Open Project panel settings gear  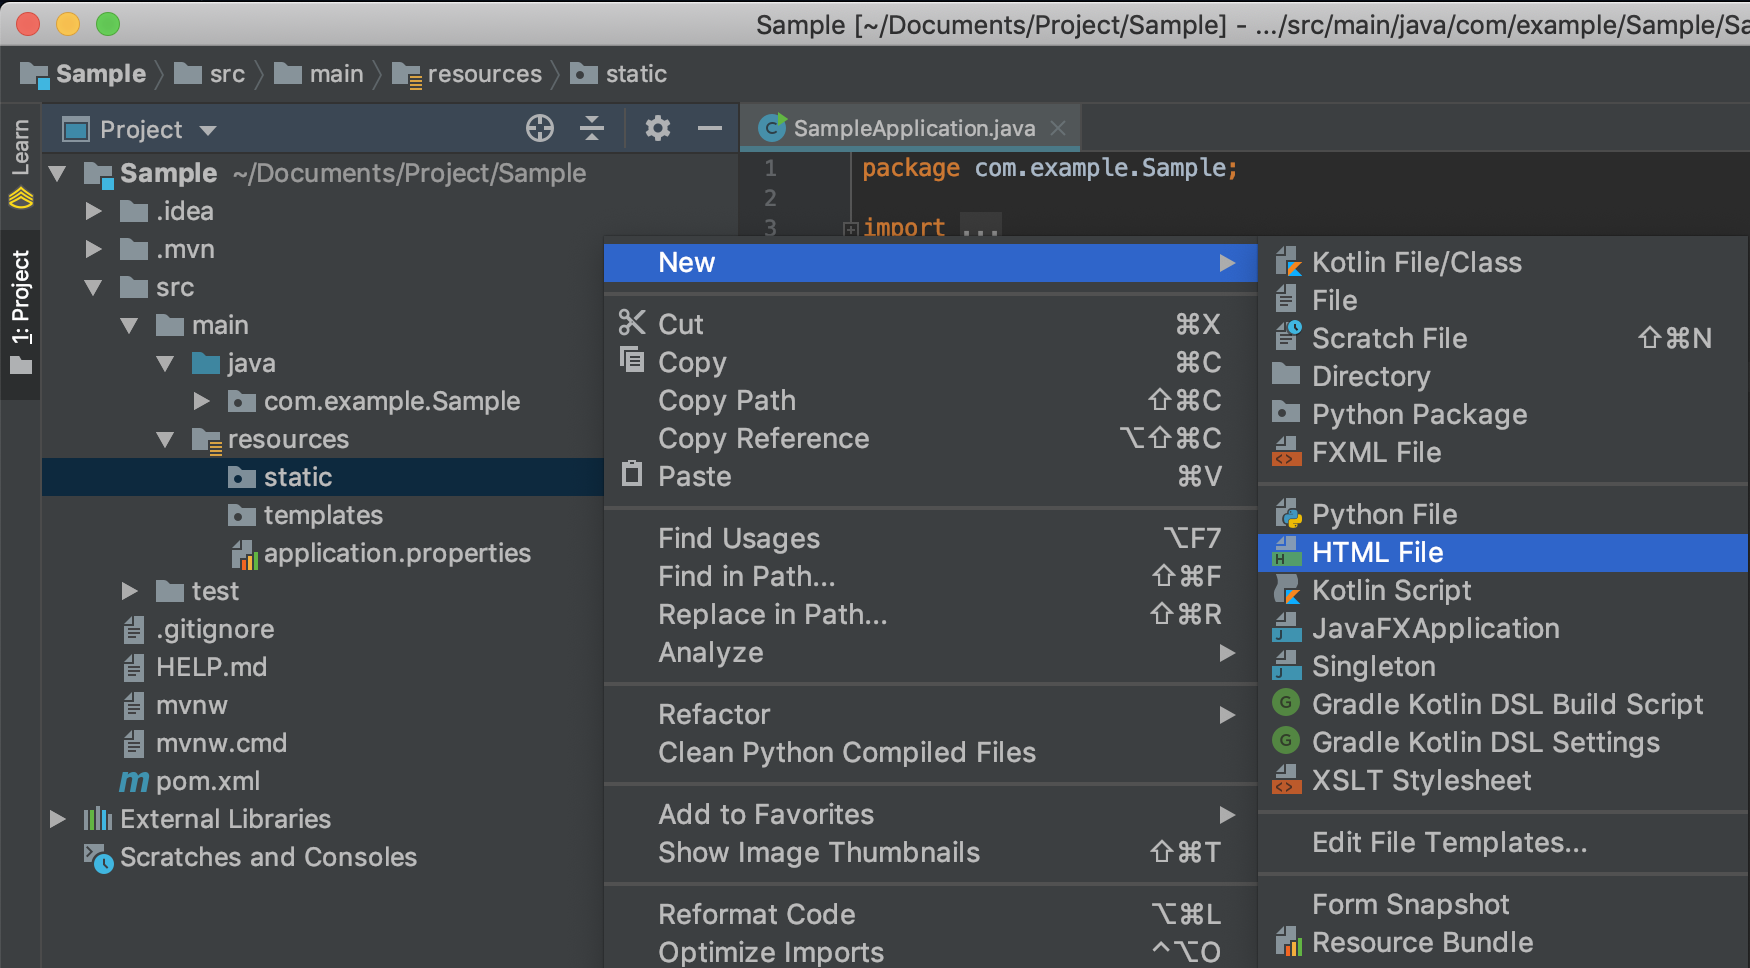pyautogui.click(x=657, y=128)
